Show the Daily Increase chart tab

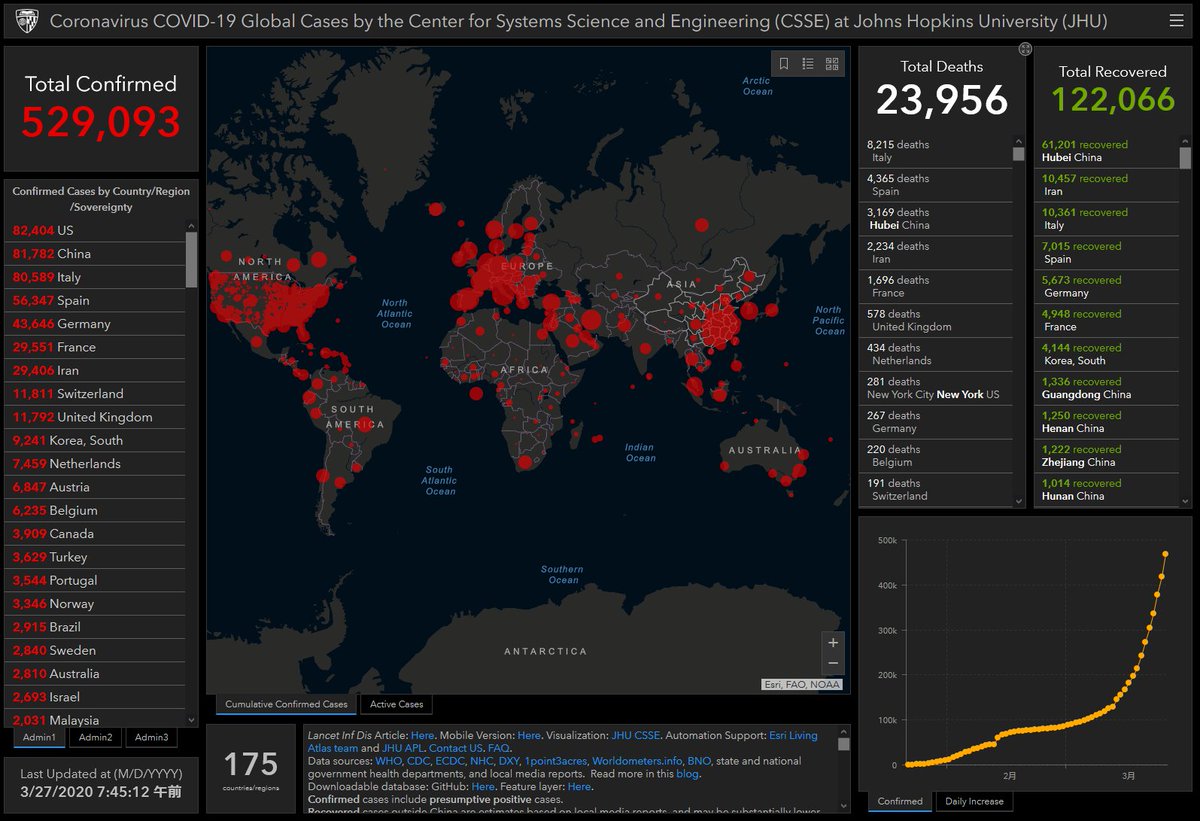[974, 801]
